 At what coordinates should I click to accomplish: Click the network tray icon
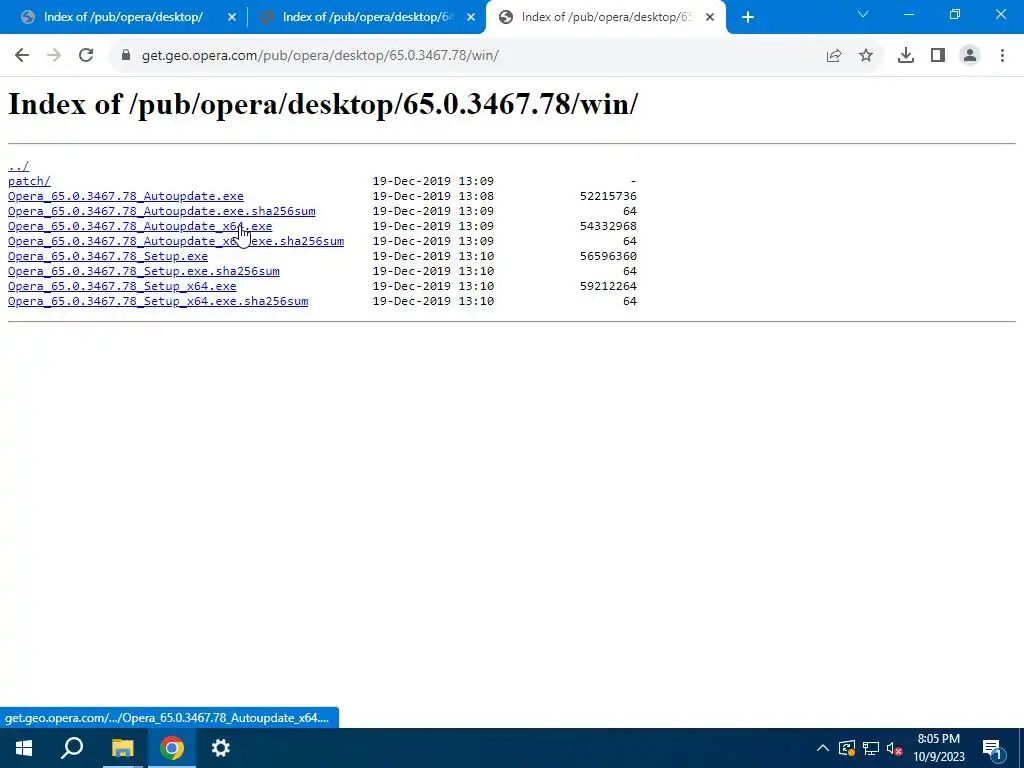tap(871, 748)
